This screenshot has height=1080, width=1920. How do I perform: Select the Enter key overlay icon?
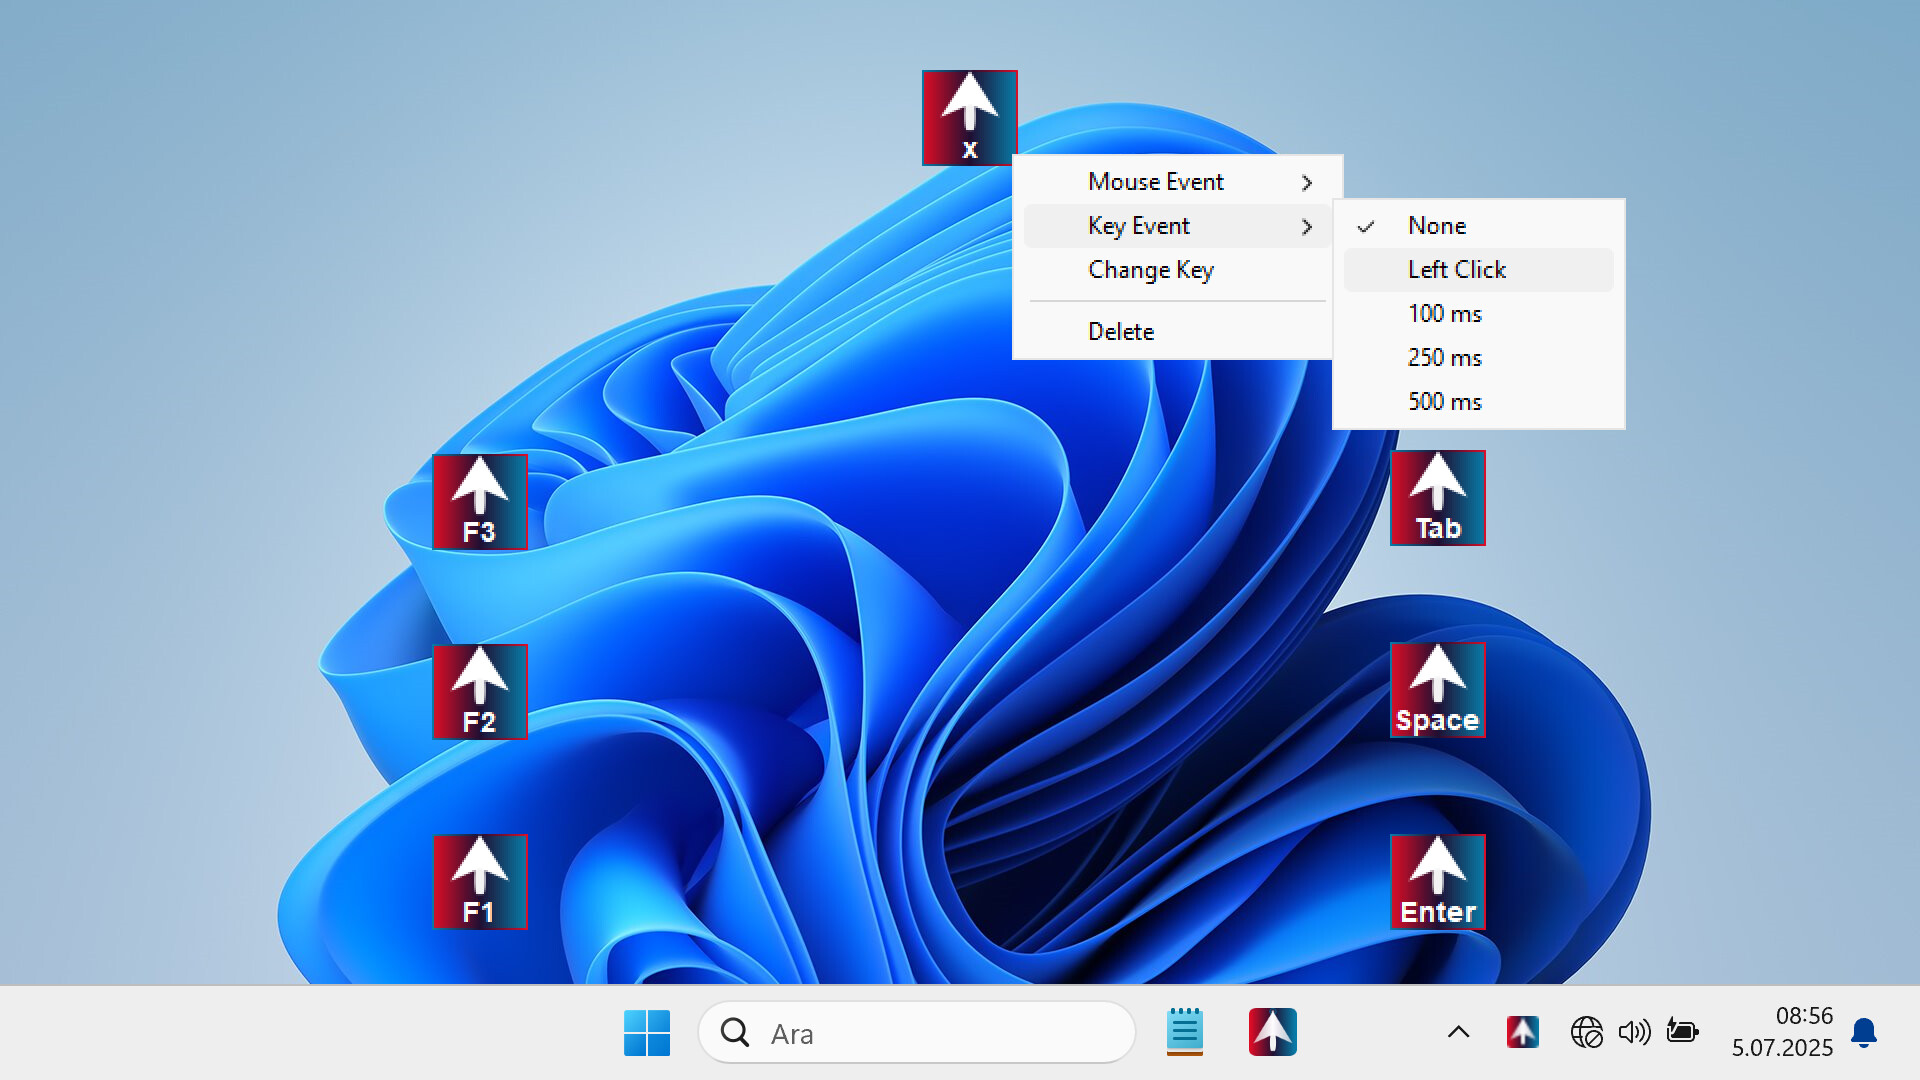click(1437, 880)
